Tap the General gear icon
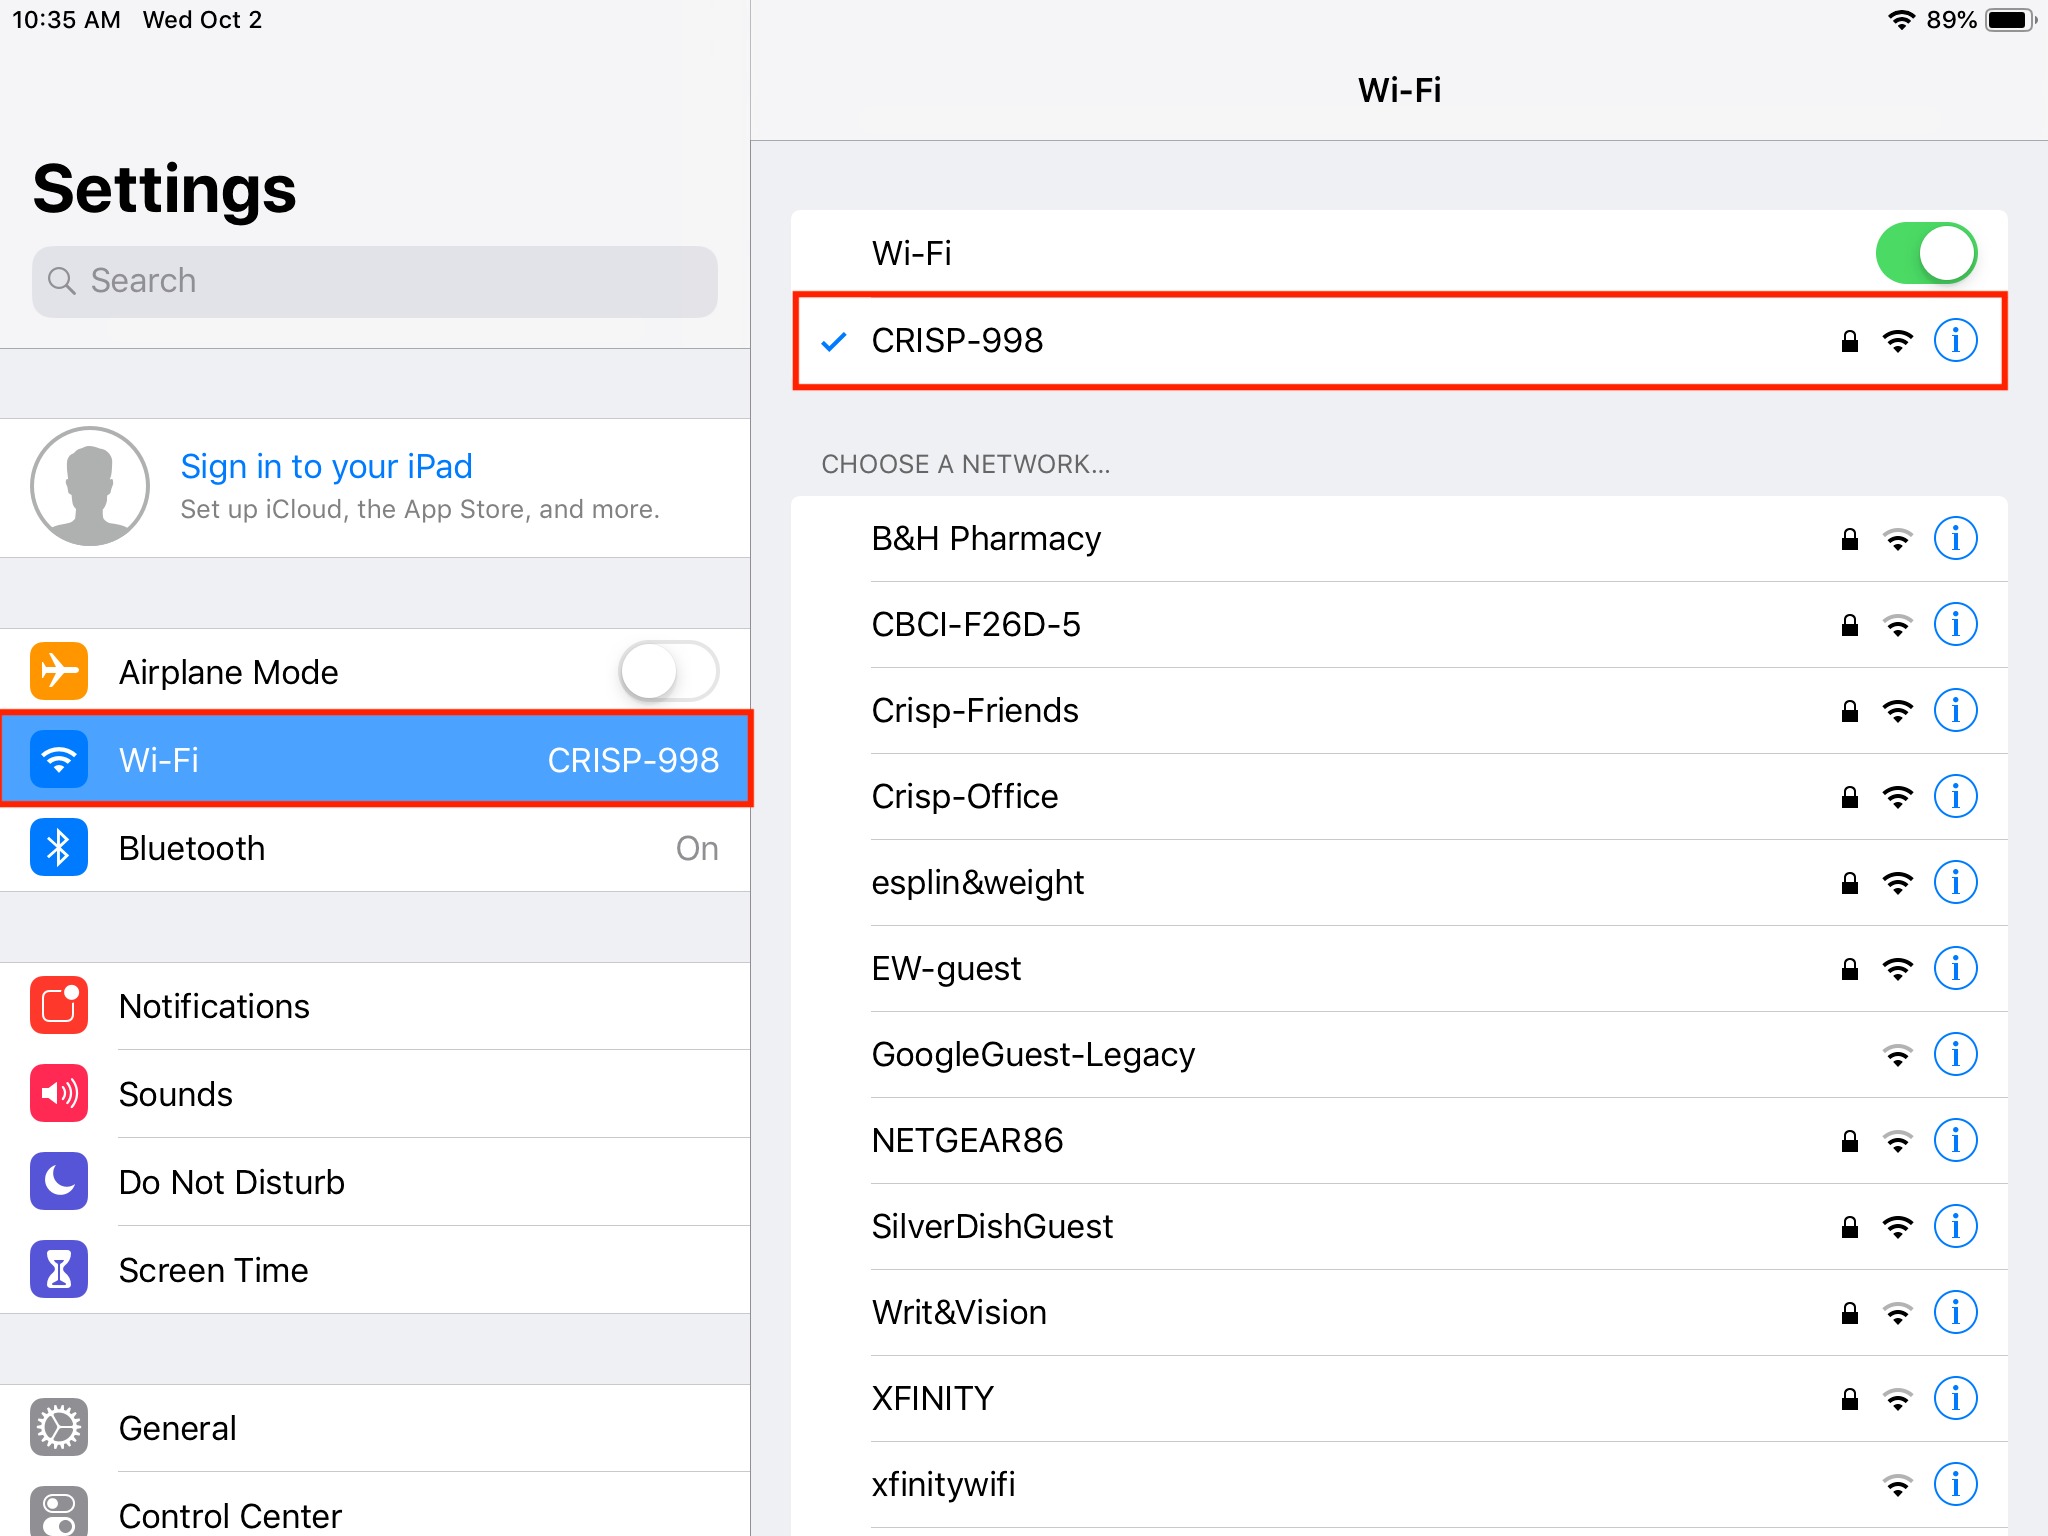2048x1536 pixels. click(x=59, y=1428)
